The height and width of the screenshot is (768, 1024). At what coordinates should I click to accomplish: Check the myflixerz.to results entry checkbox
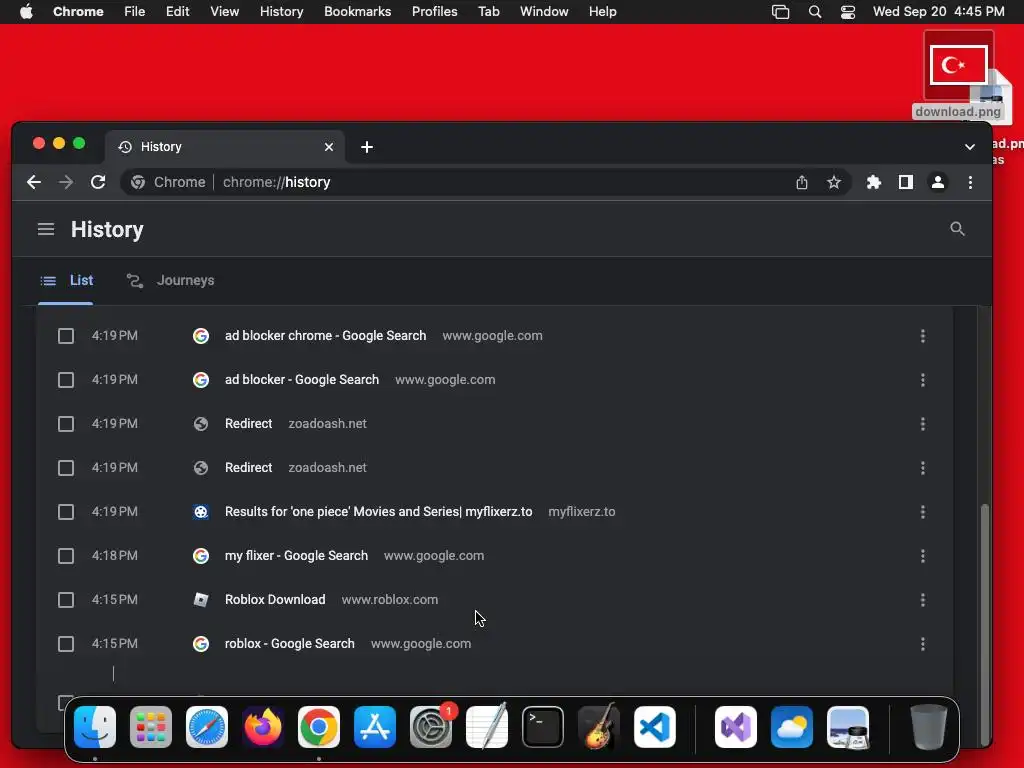pos(66,512)
